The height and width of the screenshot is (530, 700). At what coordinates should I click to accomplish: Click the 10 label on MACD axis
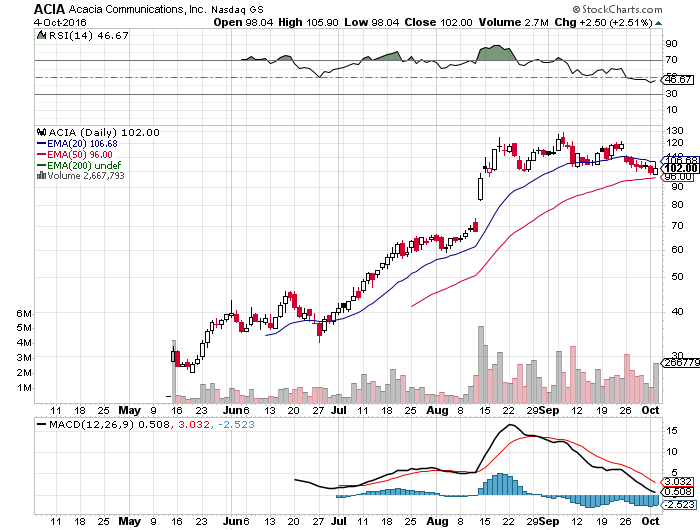671,452
